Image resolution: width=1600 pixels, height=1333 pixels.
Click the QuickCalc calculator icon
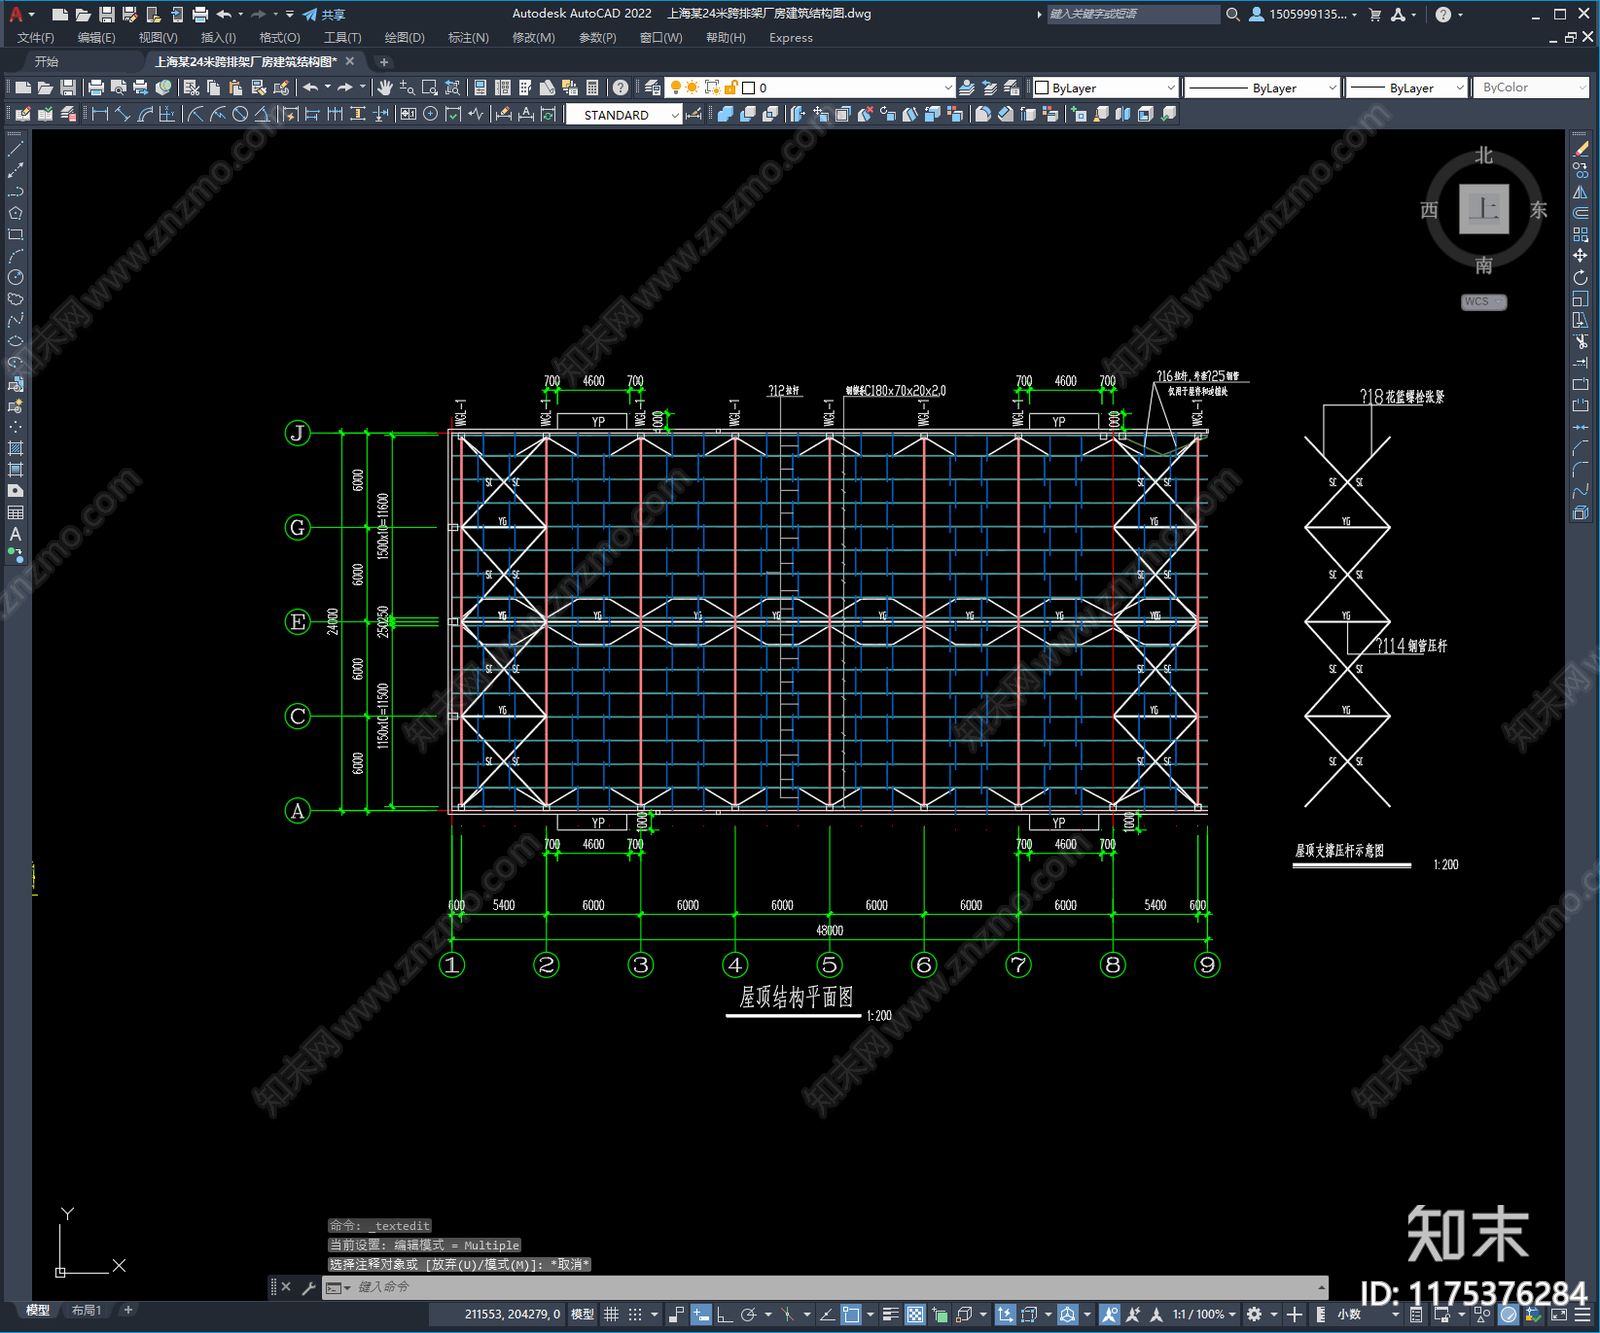point(592,88)
